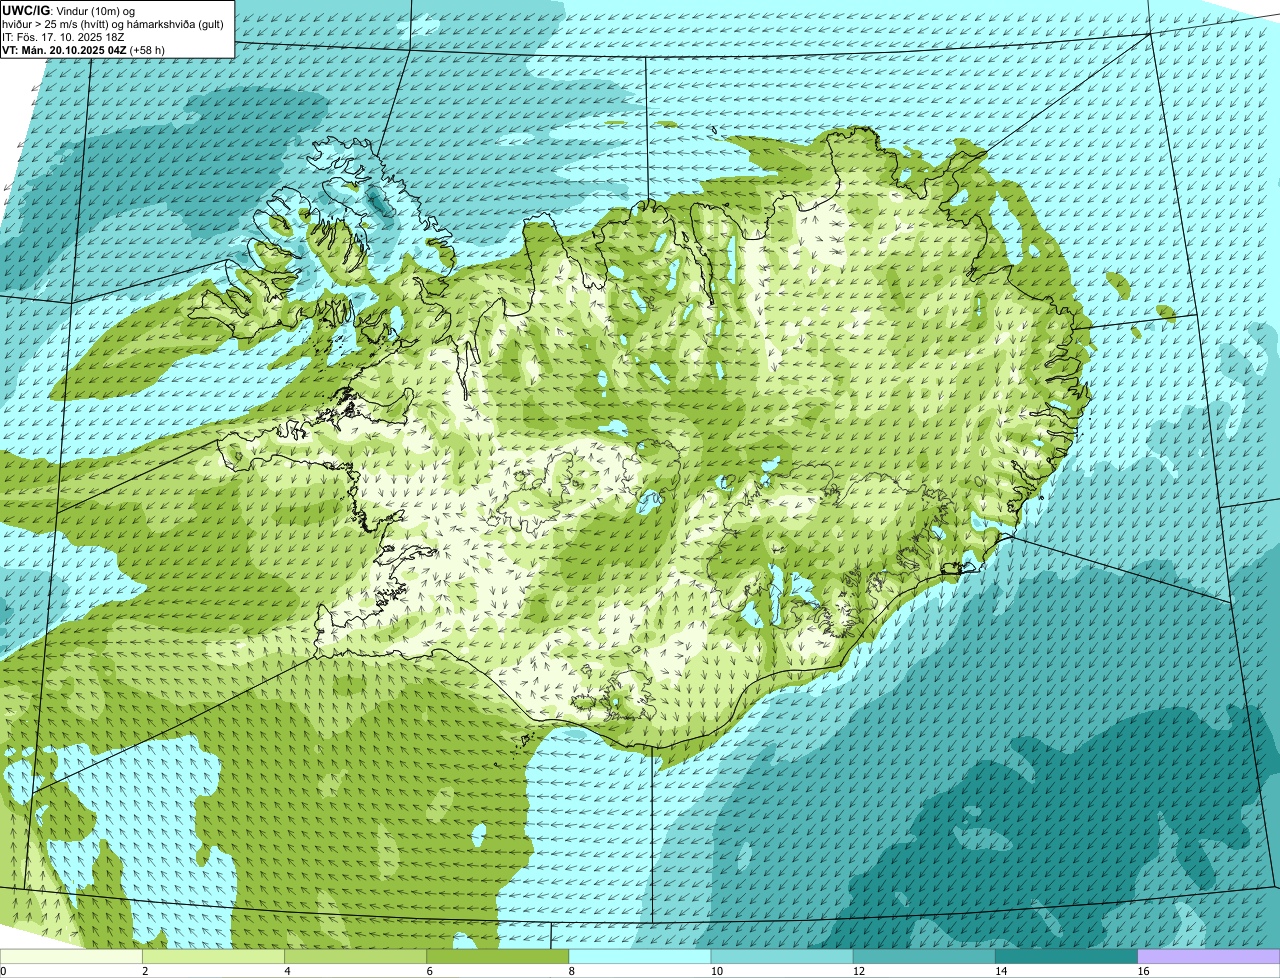Click the 4–6 m/s green legend swatch
Image resolution: width=1280 pixels, height=978 pixels.
(355, 956)
